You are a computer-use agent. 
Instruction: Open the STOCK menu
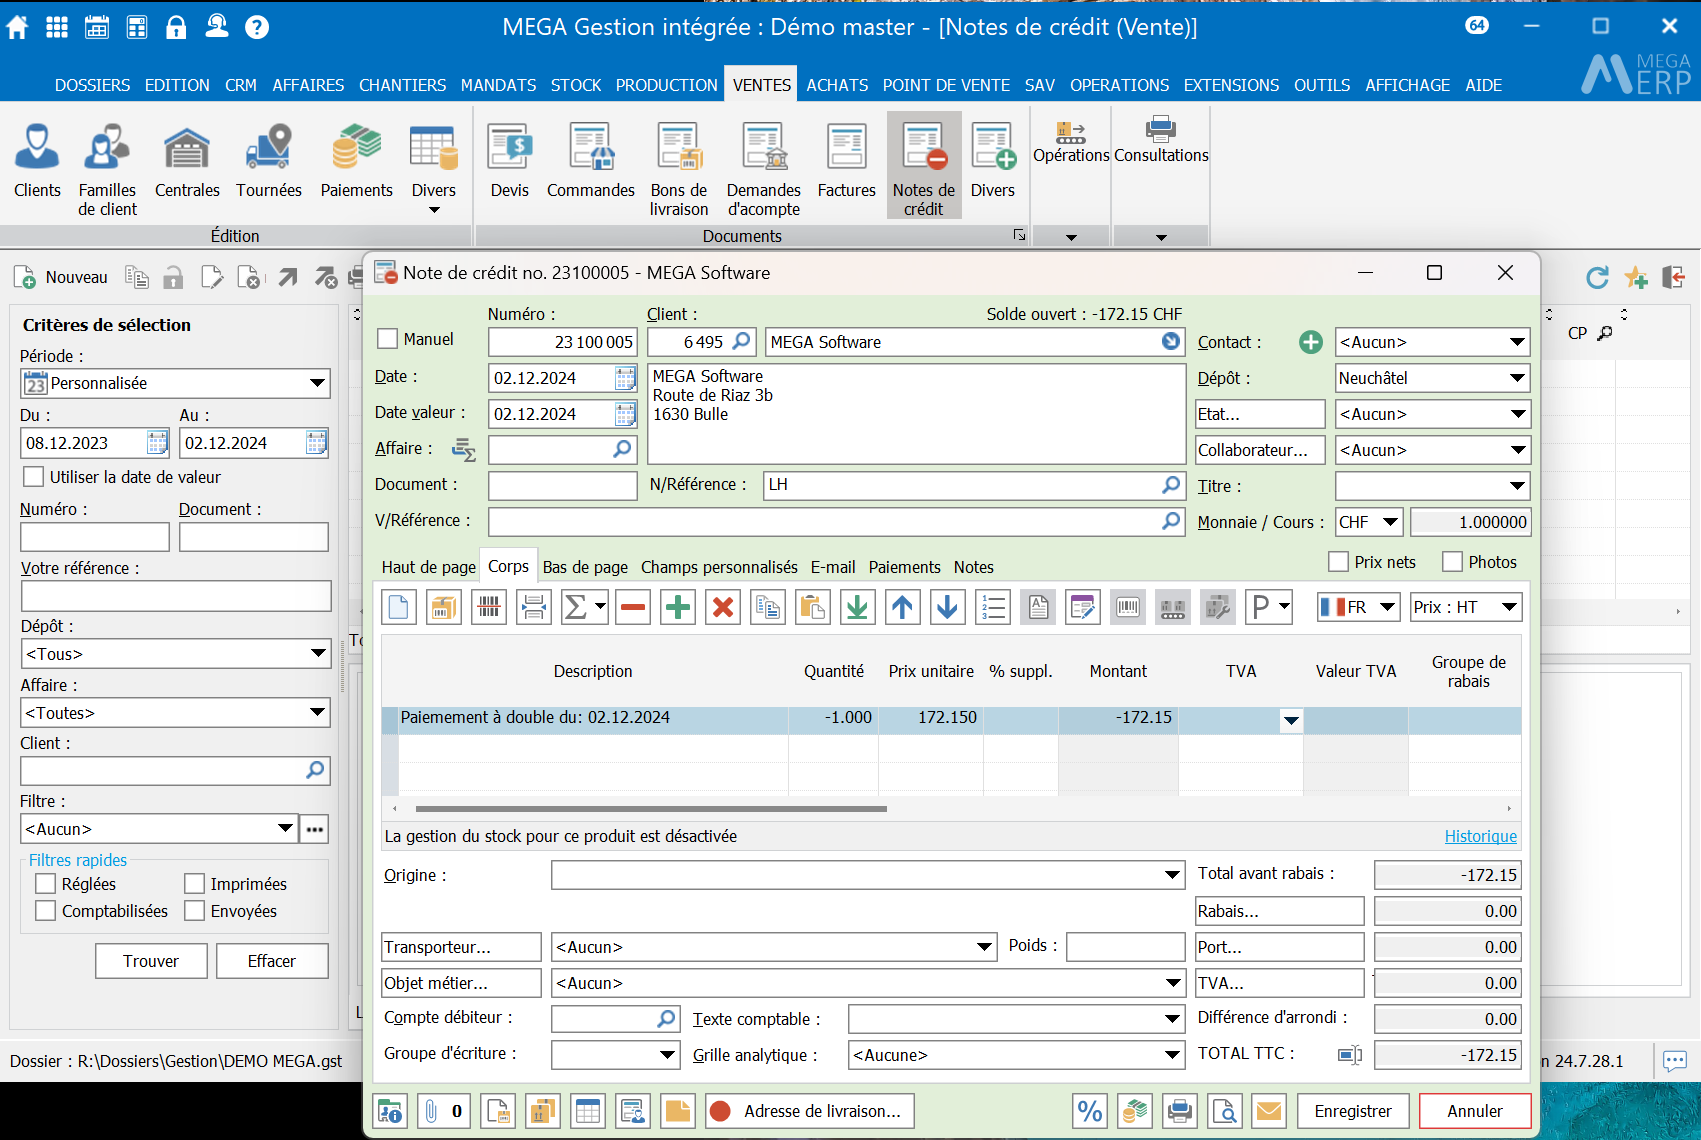(576, 85)
